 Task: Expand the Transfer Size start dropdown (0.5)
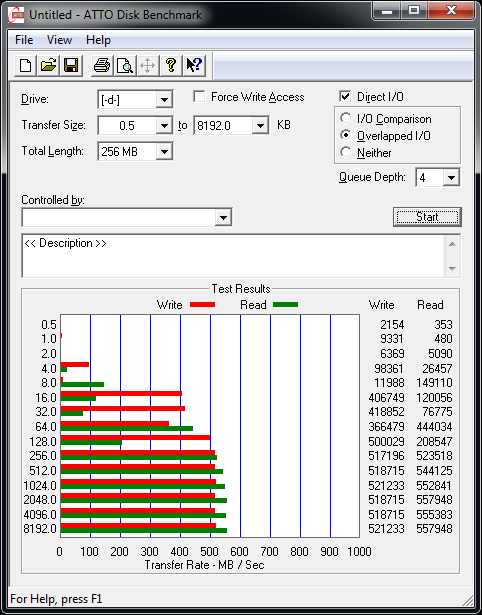(164, 126)
